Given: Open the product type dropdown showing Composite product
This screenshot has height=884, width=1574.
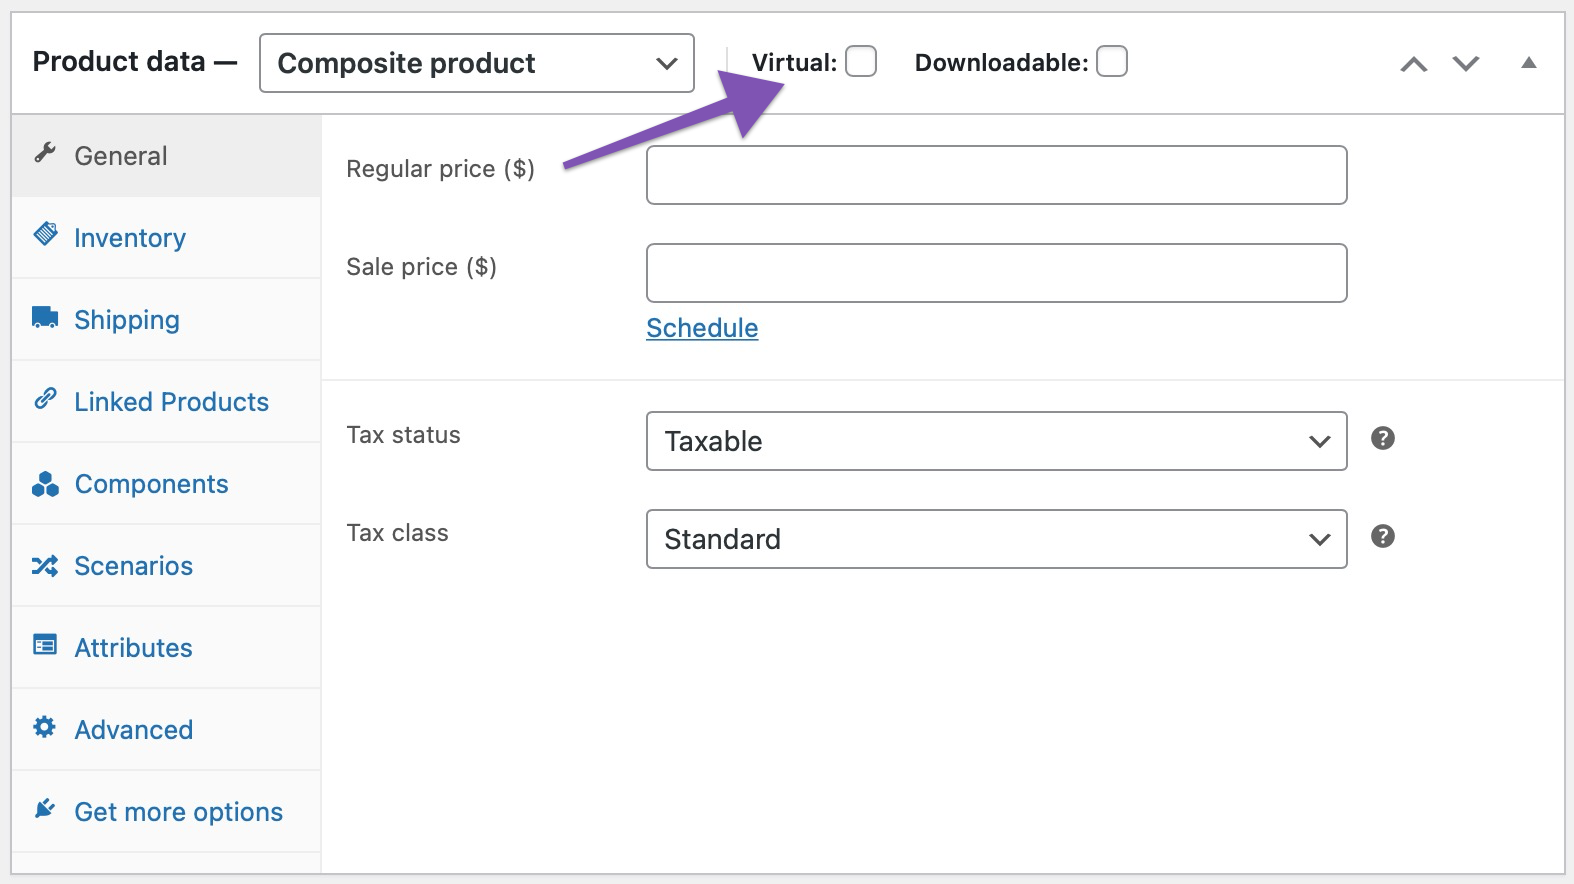Looking at the screenshot, I should [475, 63].
